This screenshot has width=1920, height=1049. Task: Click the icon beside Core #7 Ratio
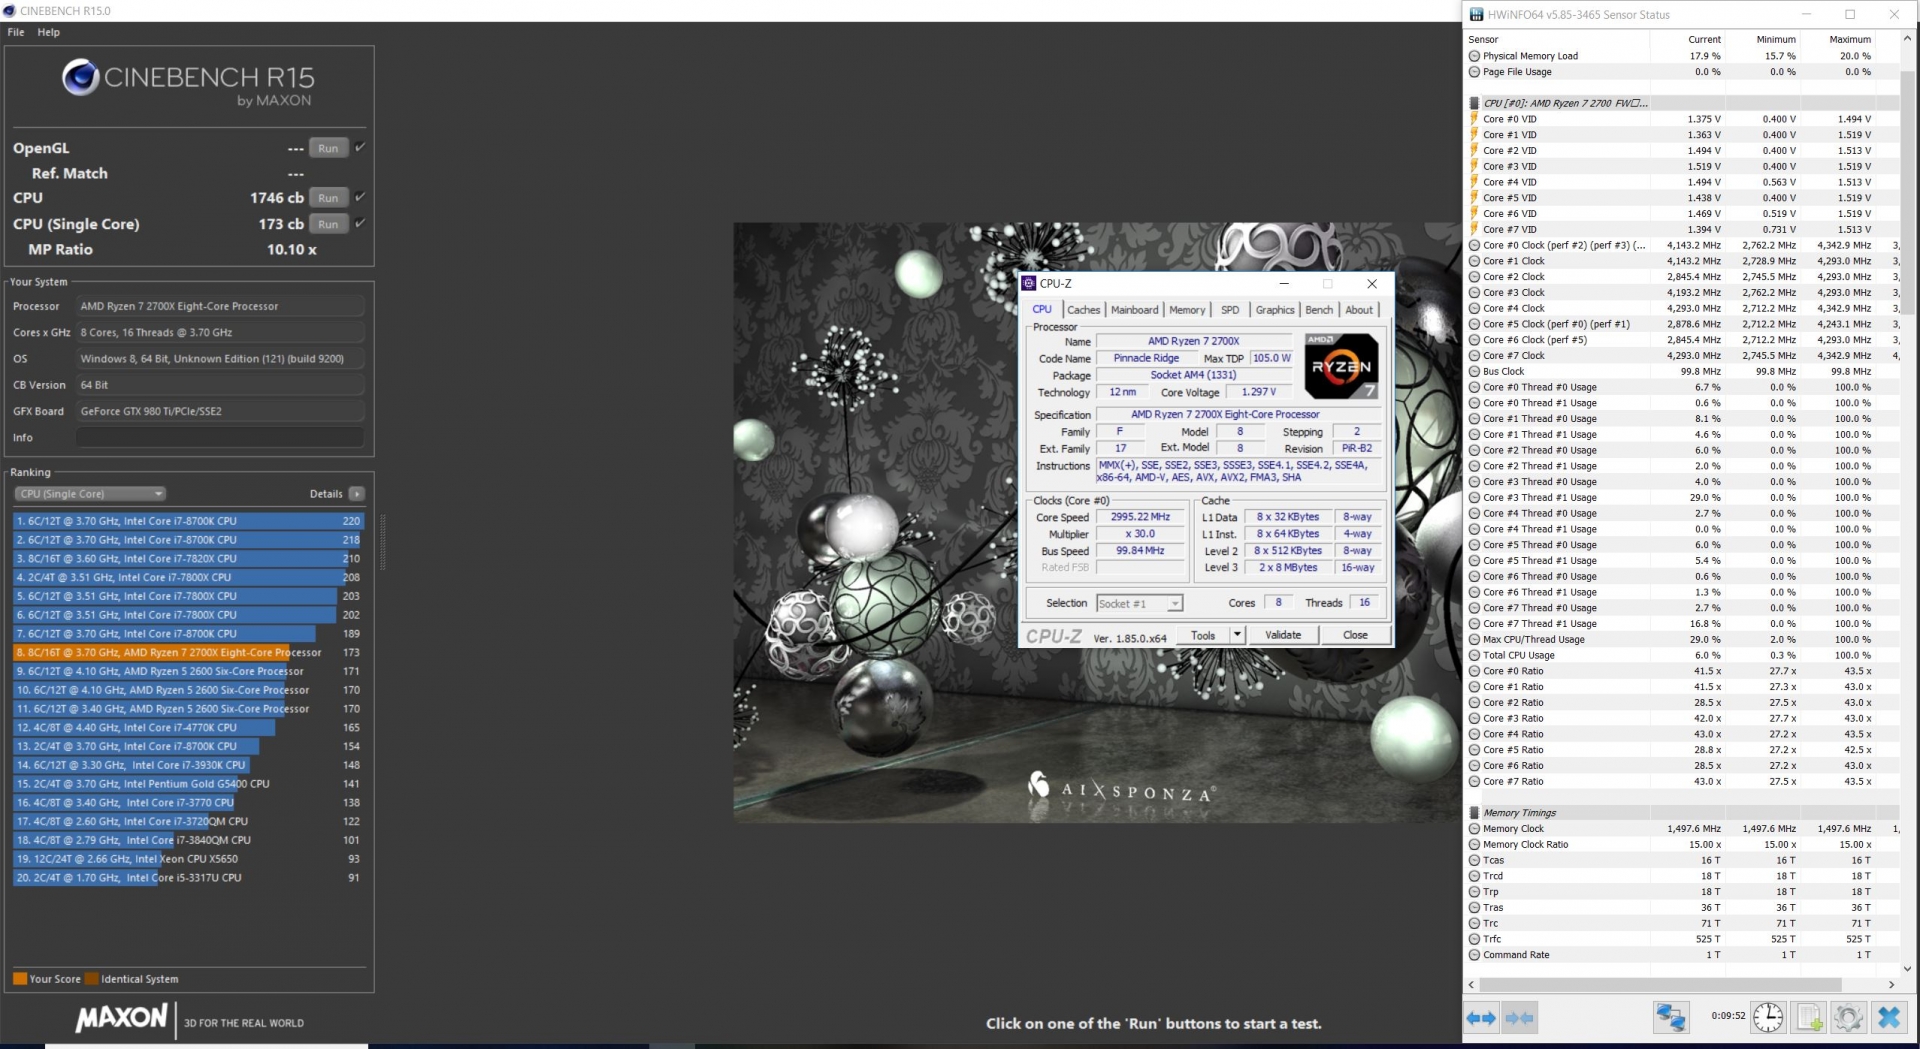[1474, 781]
